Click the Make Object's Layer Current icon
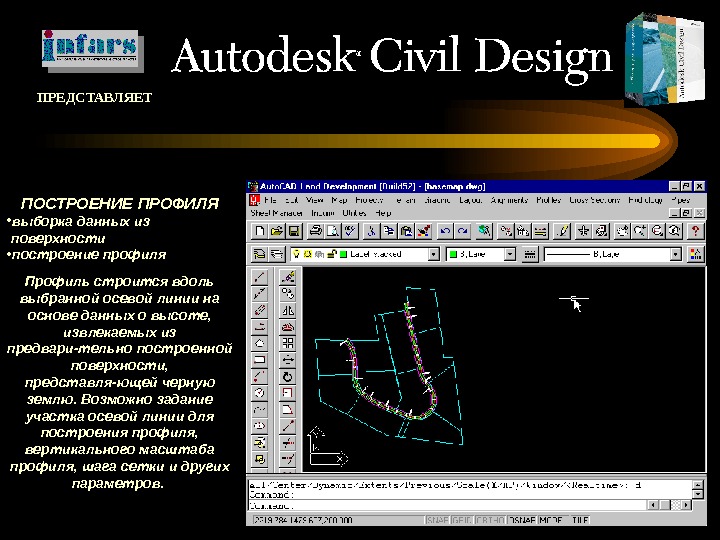 coord(259,254)
